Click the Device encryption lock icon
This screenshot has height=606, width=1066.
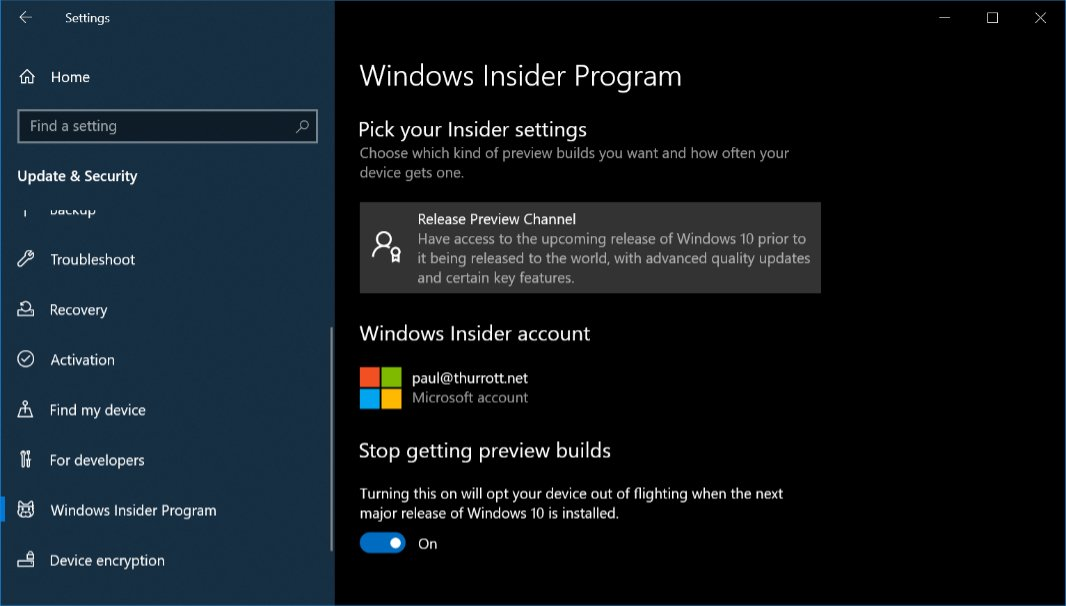point(26,560)
